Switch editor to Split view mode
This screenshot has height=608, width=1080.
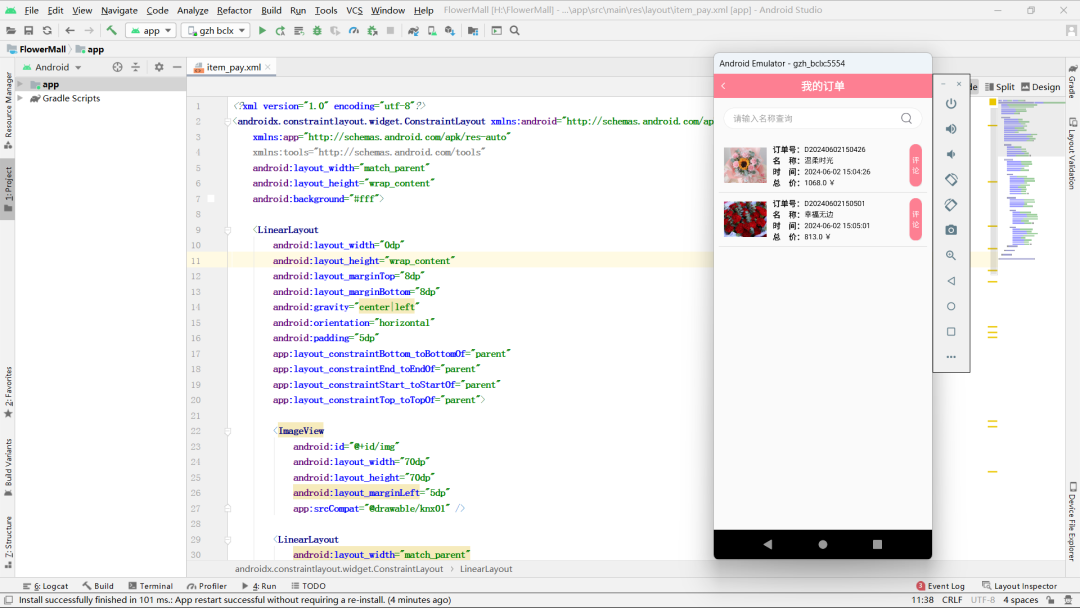pos(998,87)
